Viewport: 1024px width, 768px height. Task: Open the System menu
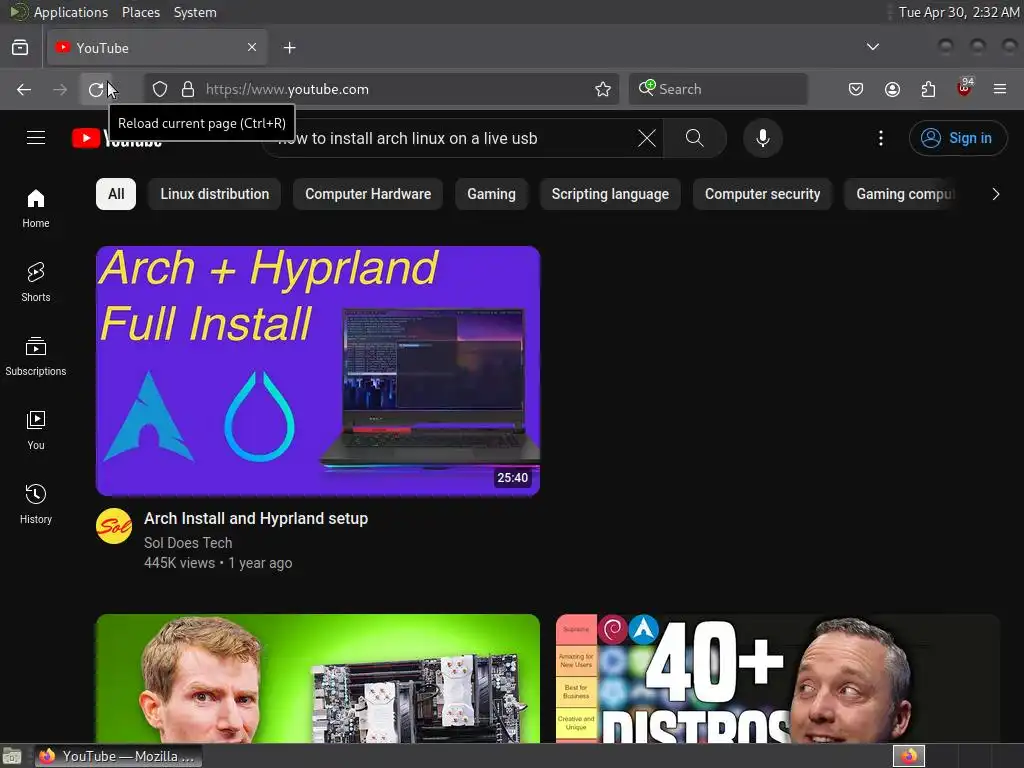coord(195,12)
